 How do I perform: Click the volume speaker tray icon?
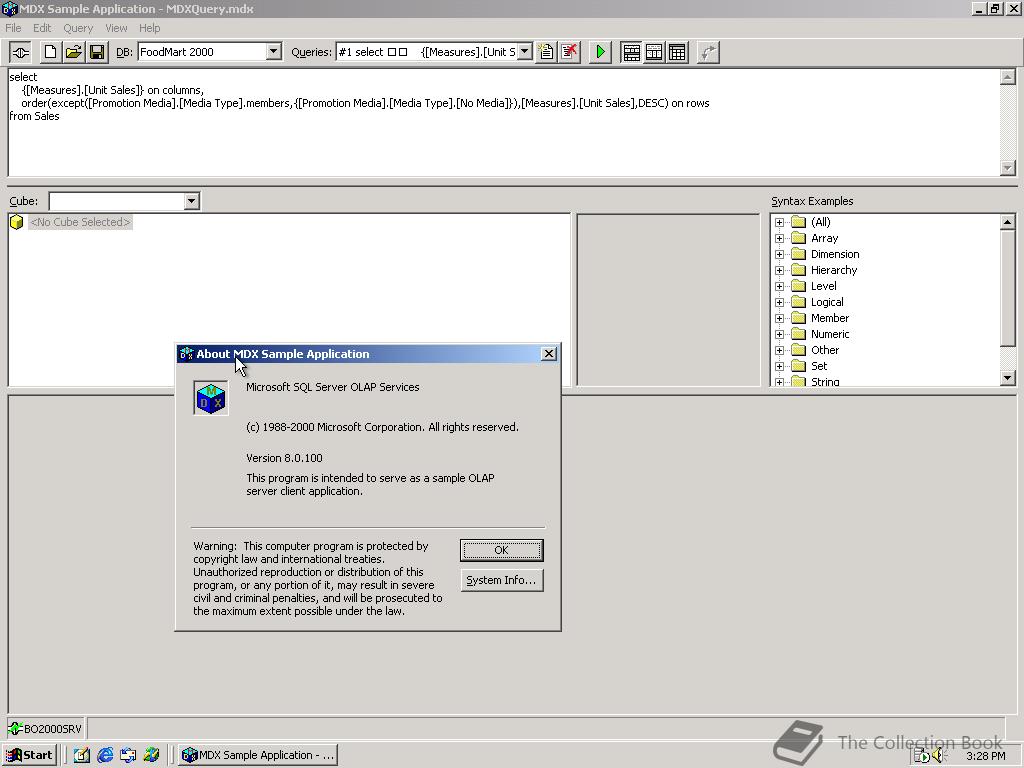(x=939, y=756)
